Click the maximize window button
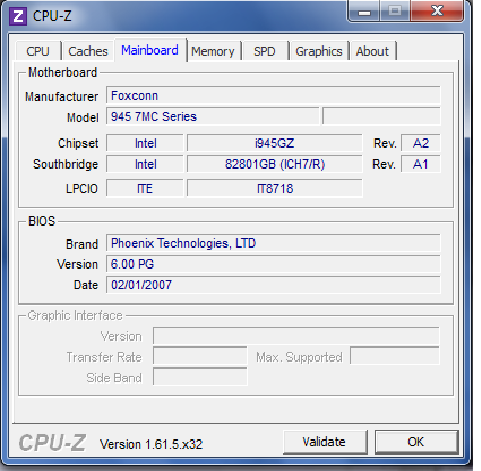Viewport: 481px width, 471px height. point(395,11)
